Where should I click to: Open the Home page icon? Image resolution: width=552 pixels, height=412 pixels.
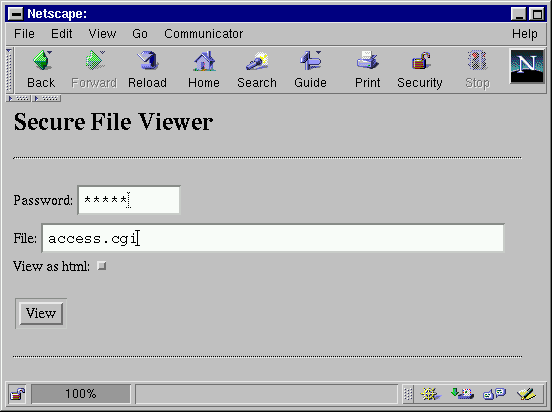coord(204,61)
